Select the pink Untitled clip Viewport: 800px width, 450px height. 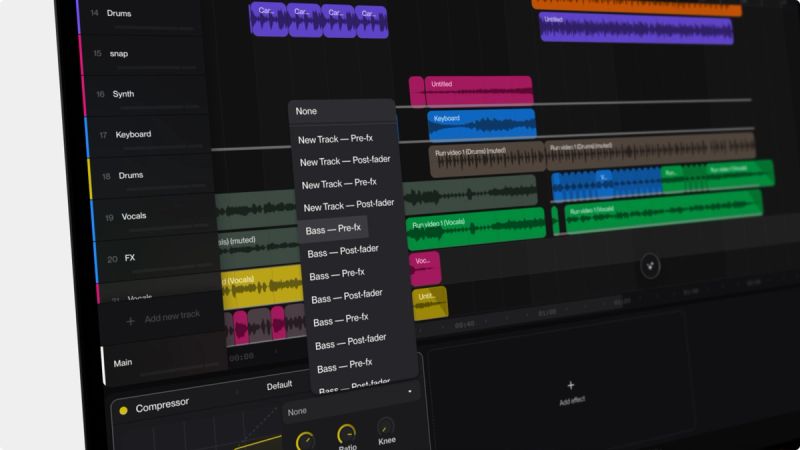point(479,91)
